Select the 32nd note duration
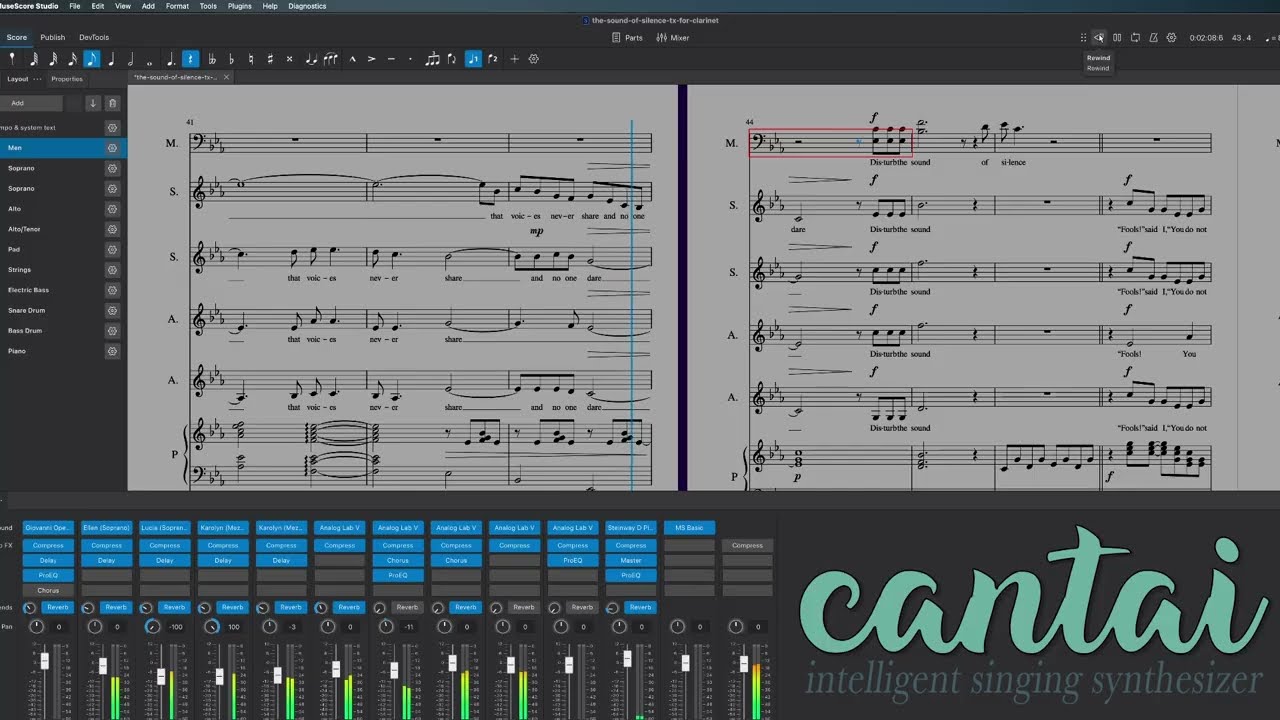The image size is (1280, 720). [53, 59]
